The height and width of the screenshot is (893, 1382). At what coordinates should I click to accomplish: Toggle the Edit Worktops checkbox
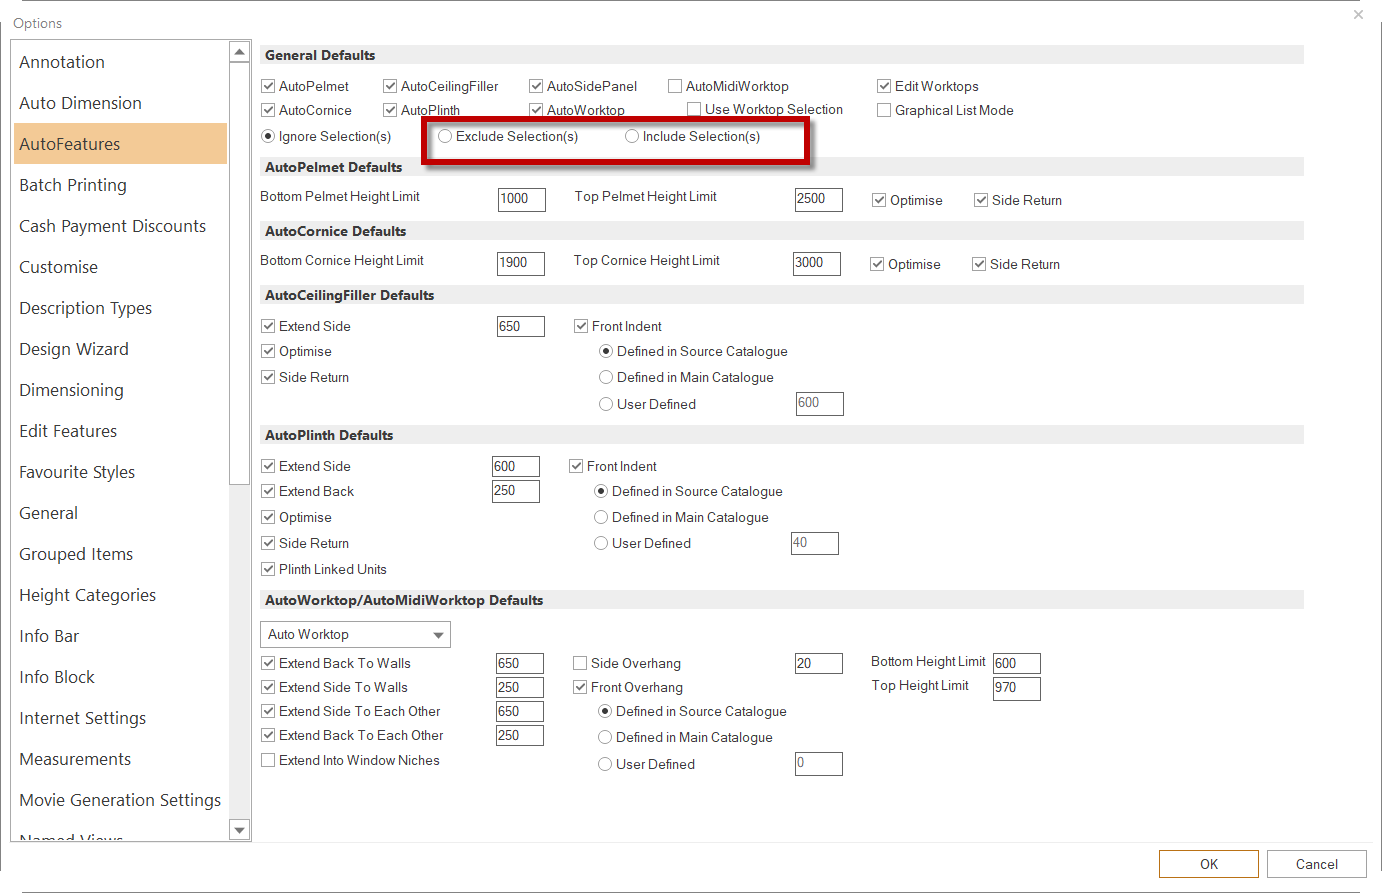point(884,86)
